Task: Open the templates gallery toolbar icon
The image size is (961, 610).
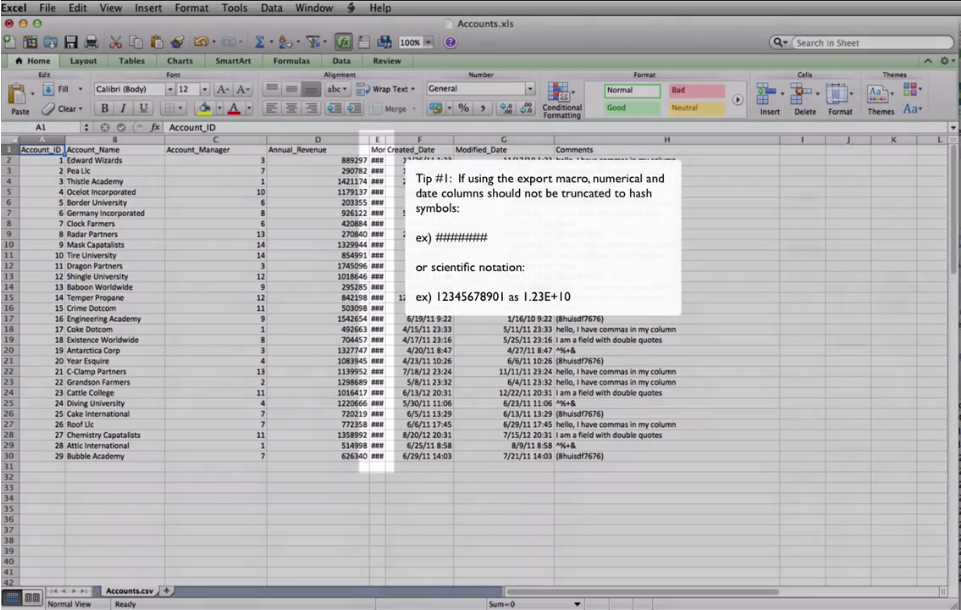Action: [x=30, y=42]
